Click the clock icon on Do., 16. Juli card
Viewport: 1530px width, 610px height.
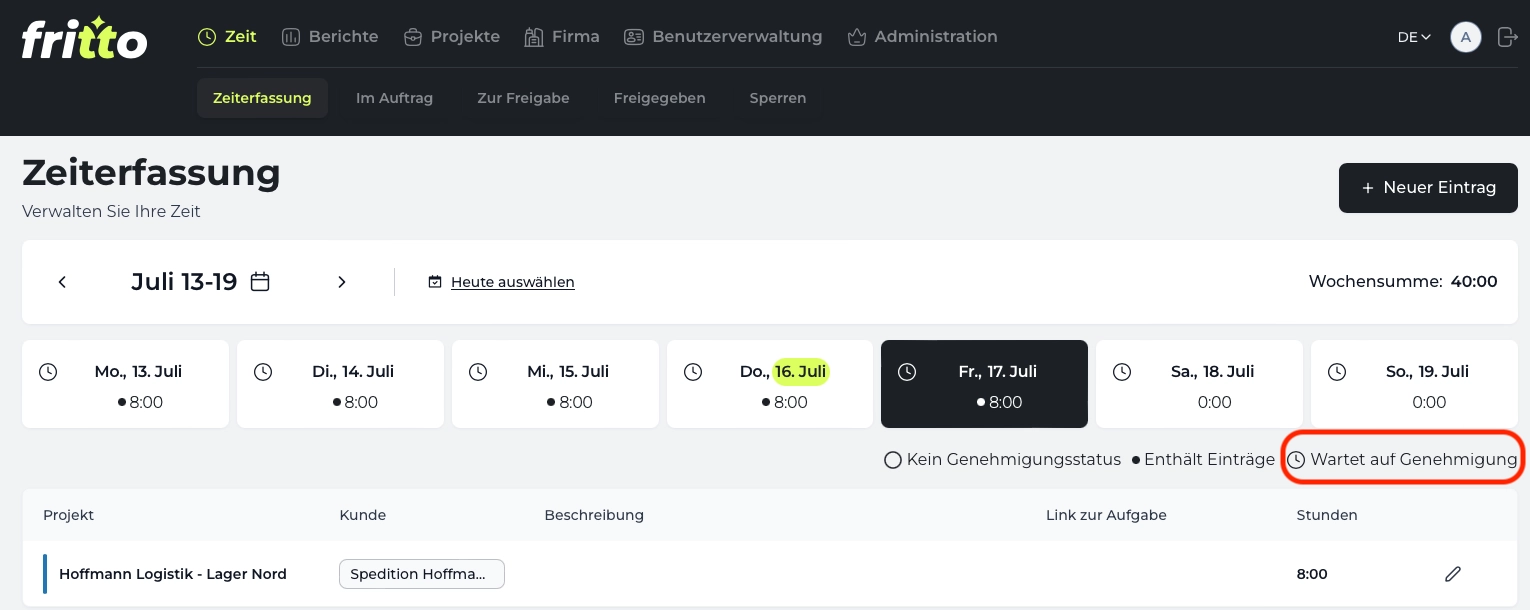pos(693,372)
